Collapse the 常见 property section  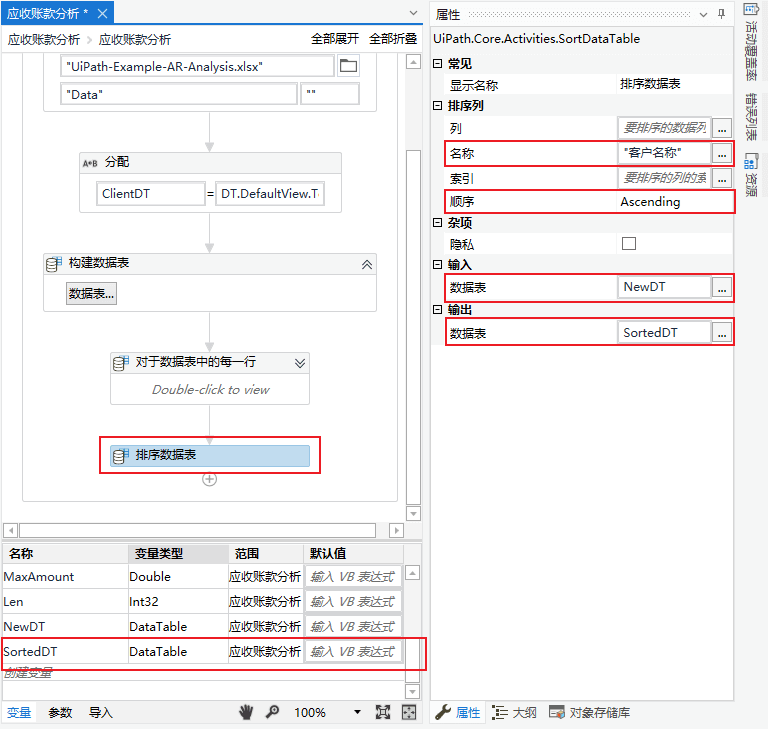pyautogui.click(x=437, y=64)
